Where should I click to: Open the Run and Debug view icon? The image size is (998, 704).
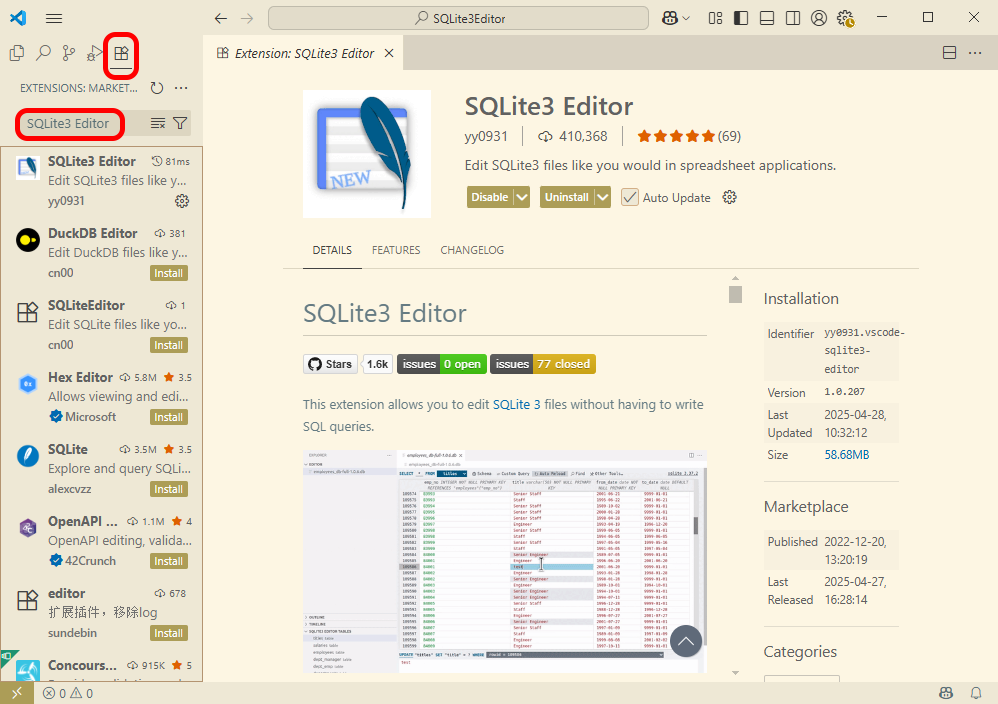[x=94, y=53]
